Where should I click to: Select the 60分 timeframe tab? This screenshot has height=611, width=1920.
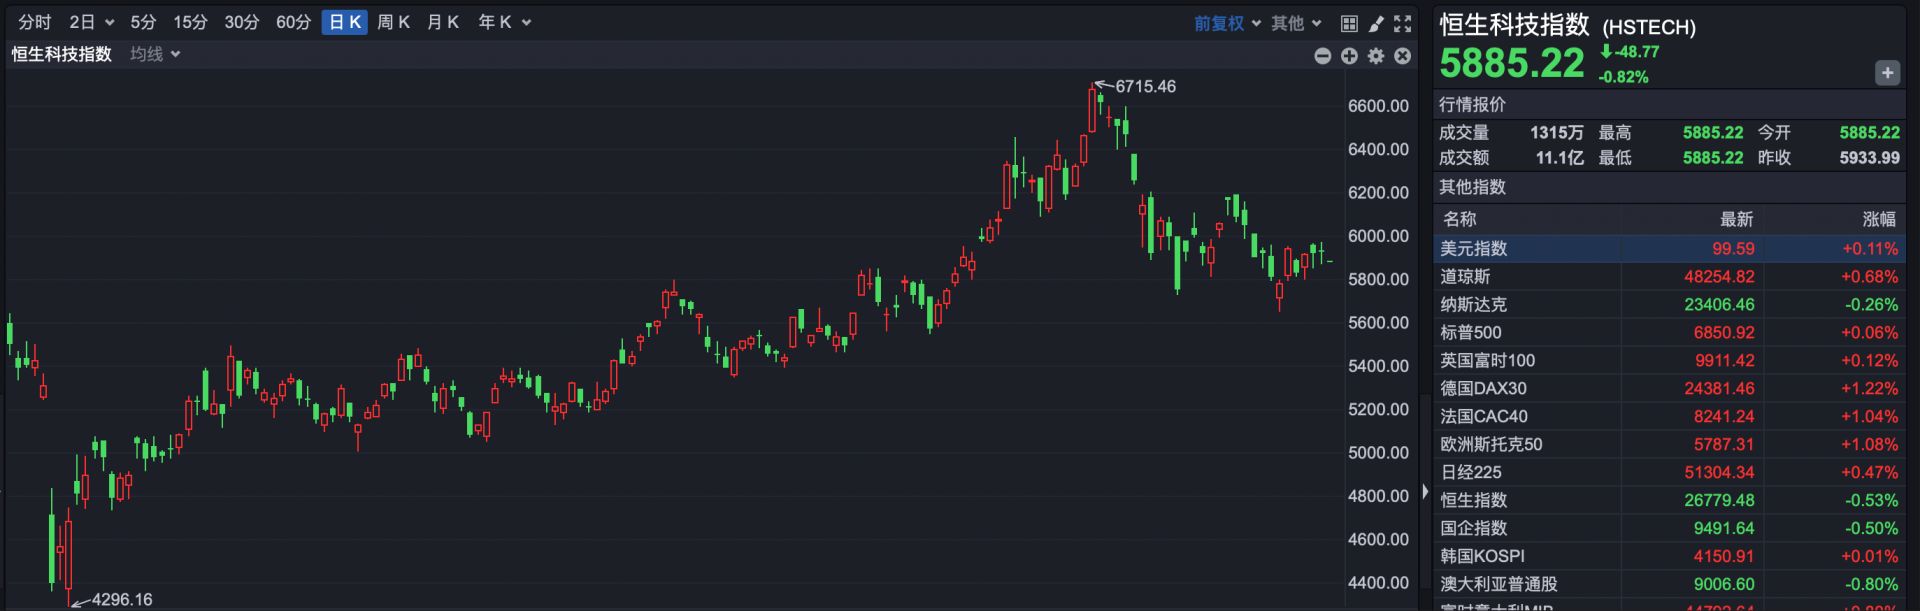[293, 22]
